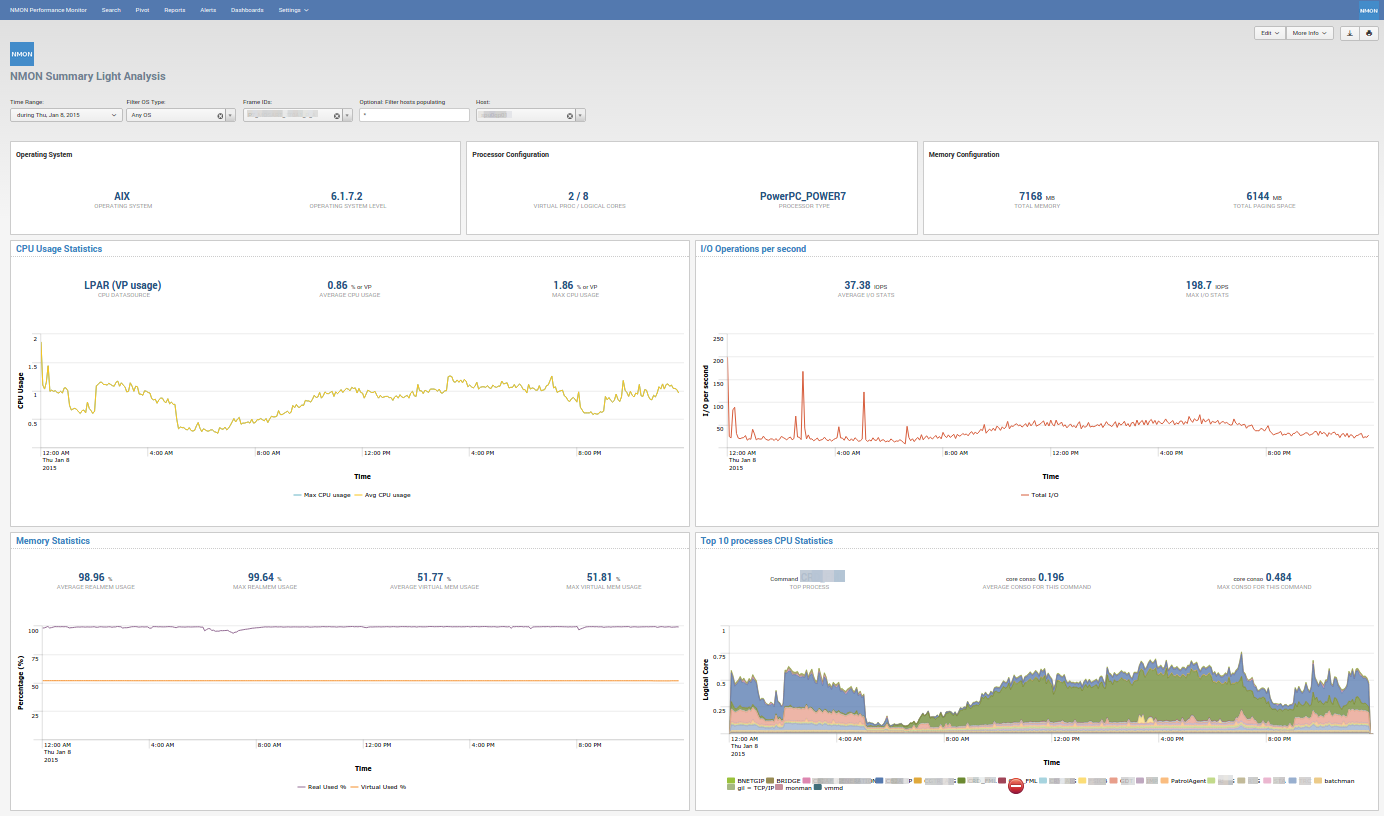Toggle batchman legend entry
Viewport: 1384px width, 816px height.
1334,780
